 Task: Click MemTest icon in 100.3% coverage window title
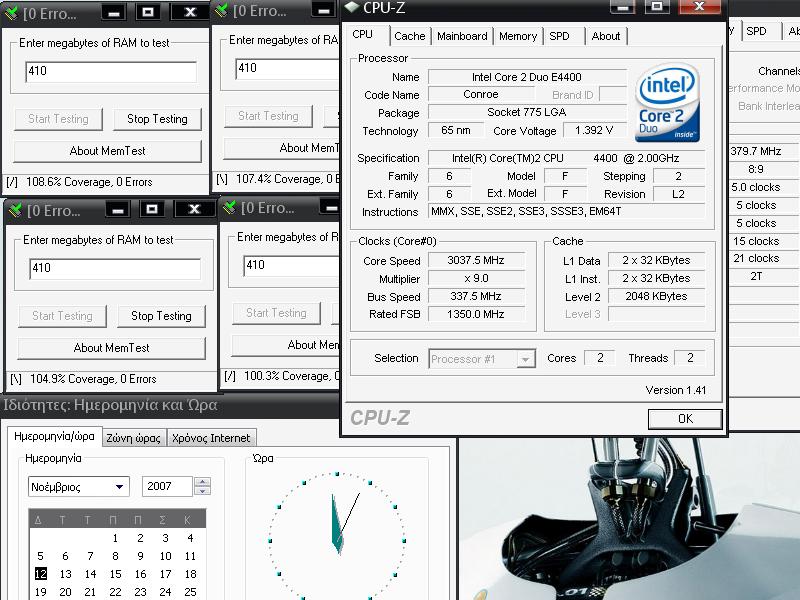click(229, 207)
